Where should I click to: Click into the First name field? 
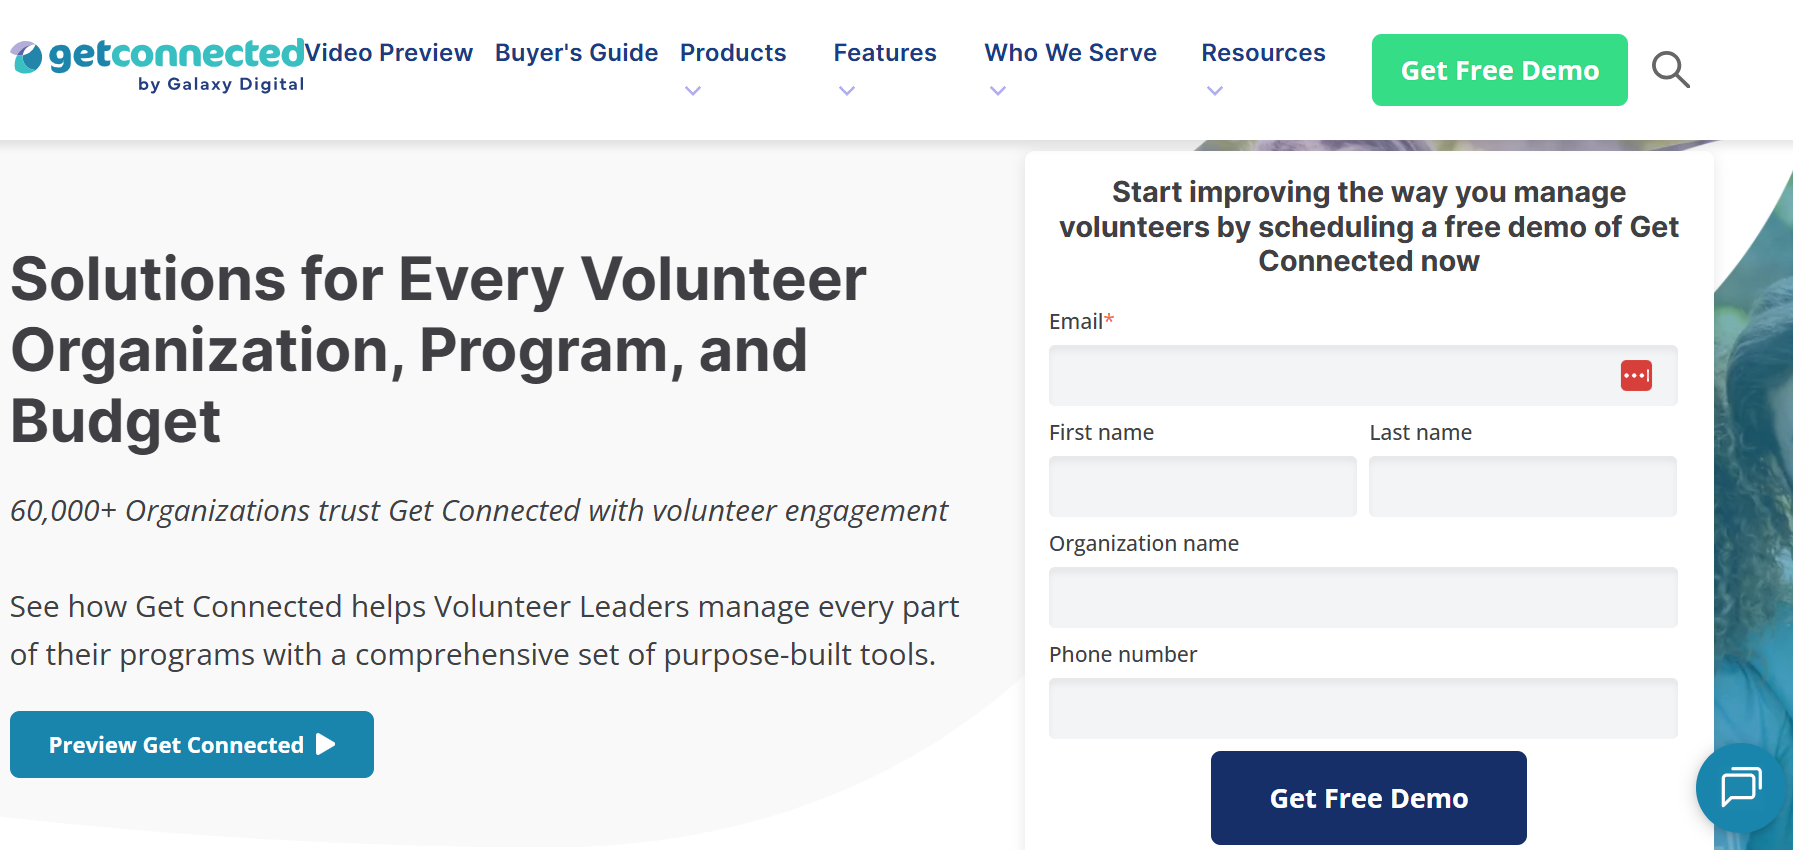click(x=1202, y=487)
